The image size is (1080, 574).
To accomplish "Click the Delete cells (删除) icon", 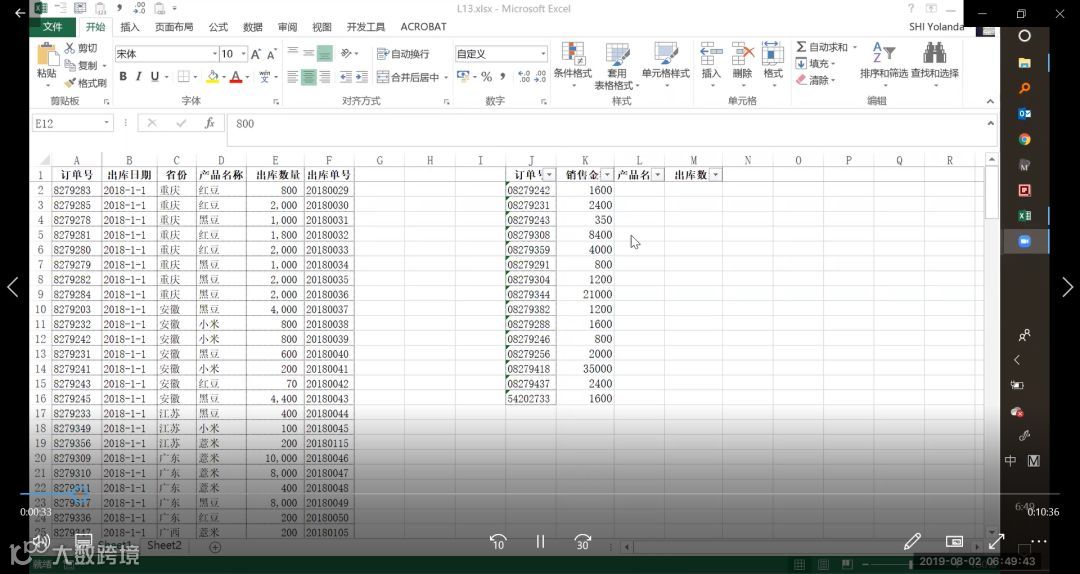I will coord(742,54).
